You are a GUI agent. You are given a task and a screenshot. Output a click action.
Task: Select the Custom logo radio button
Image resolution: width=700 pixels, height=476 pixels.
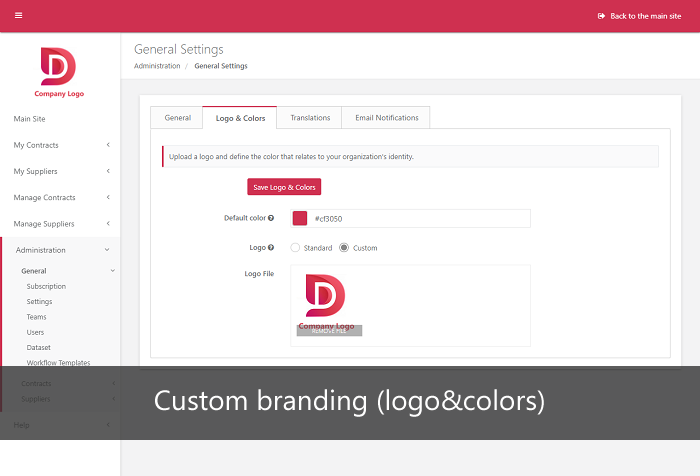[344, 247]
